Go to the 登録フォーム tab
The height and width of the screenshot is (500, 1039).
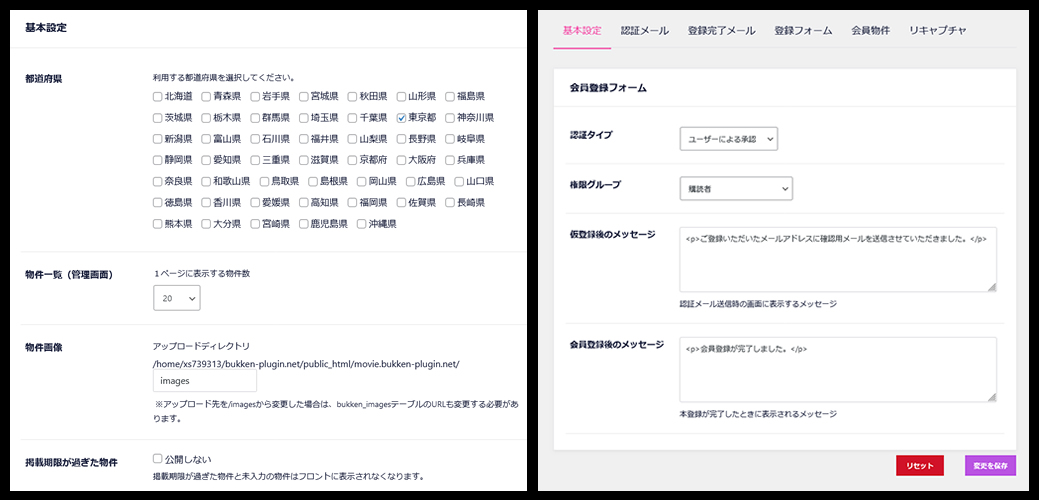(803, 31)
